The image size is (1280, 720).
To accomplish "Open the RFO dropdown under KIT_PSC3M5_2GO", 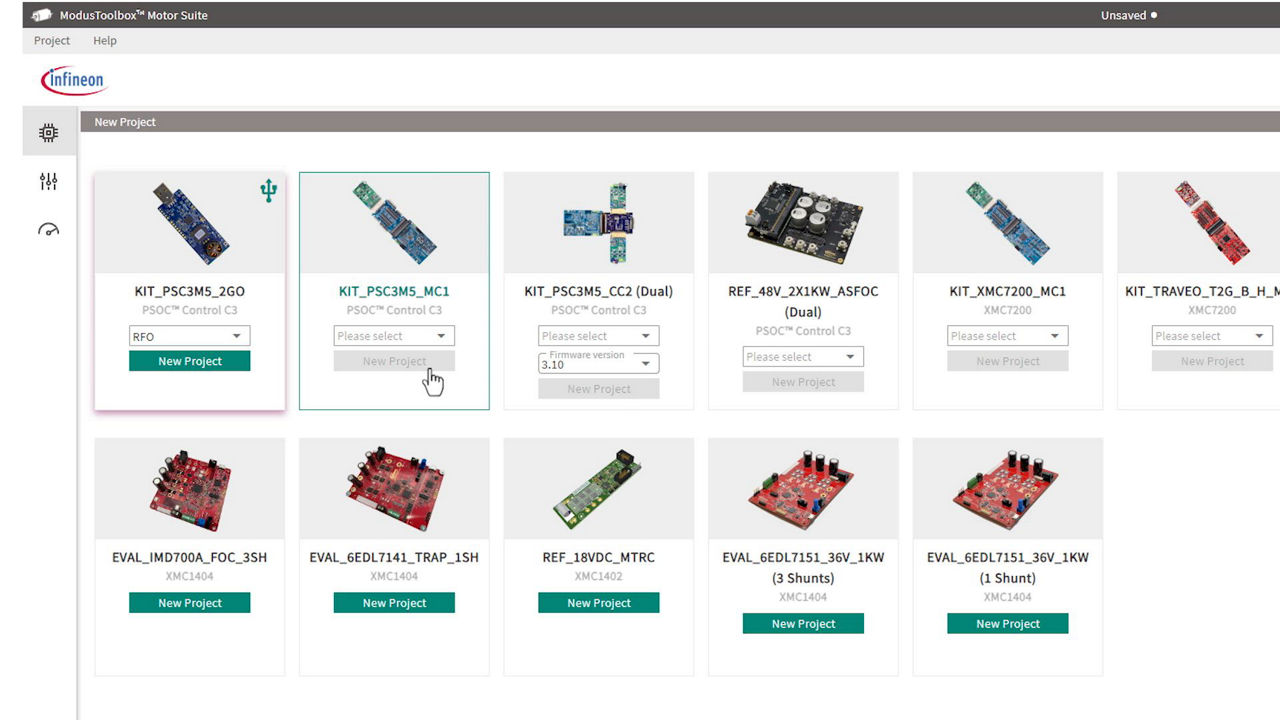I will click(x=189, y=336).
